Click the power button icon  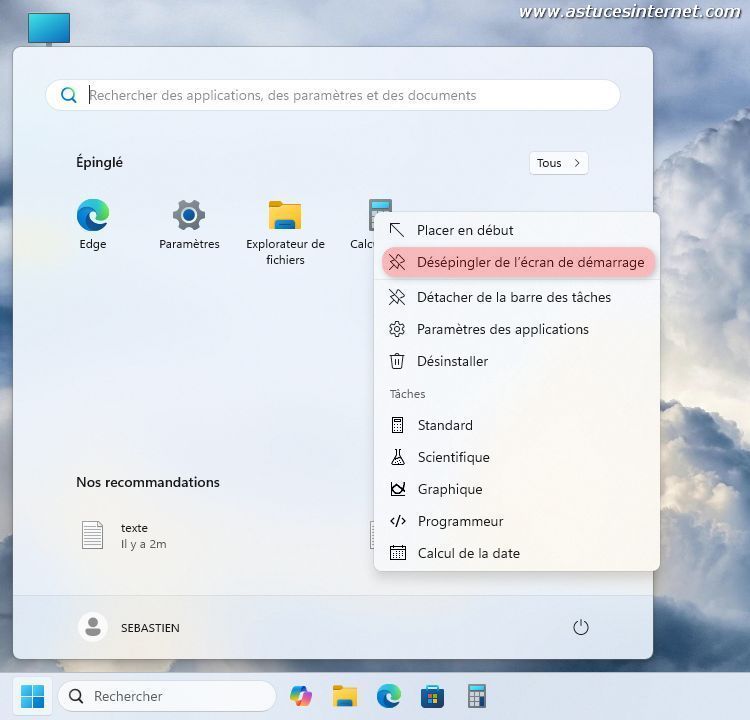tap(580, 627)
